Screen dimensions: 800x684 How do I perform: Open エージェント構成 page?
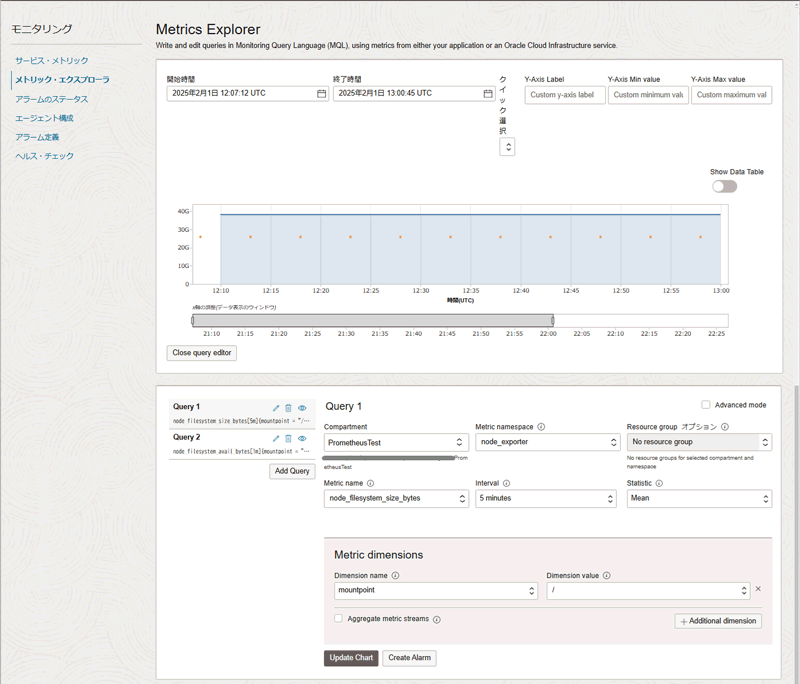click(x=44, y=118)
